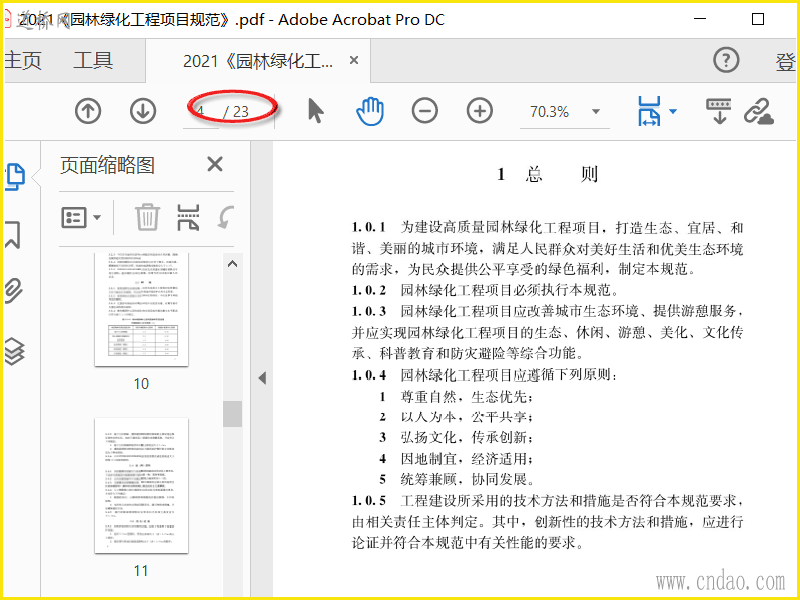This screenshot has width=800, height=600.
Task: Click the print pages thumbnail icon
Action: click(188, 217)
